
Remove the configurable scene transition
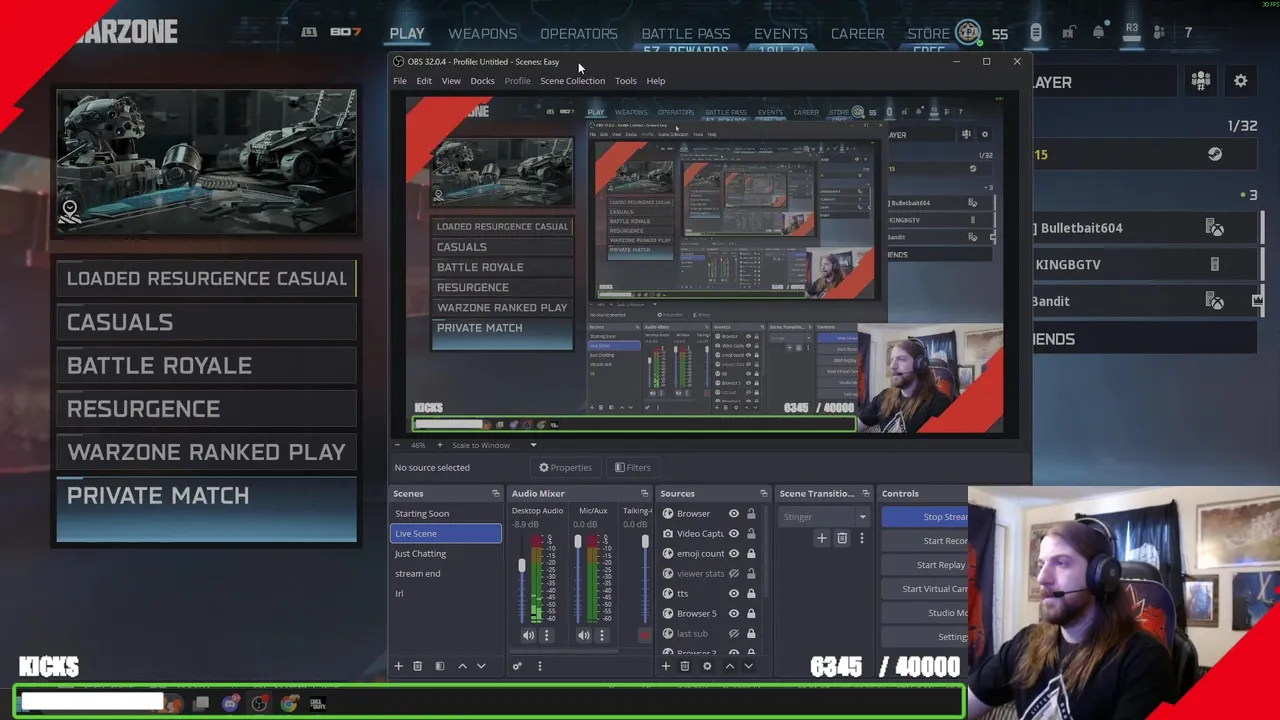tap(842, 538)
